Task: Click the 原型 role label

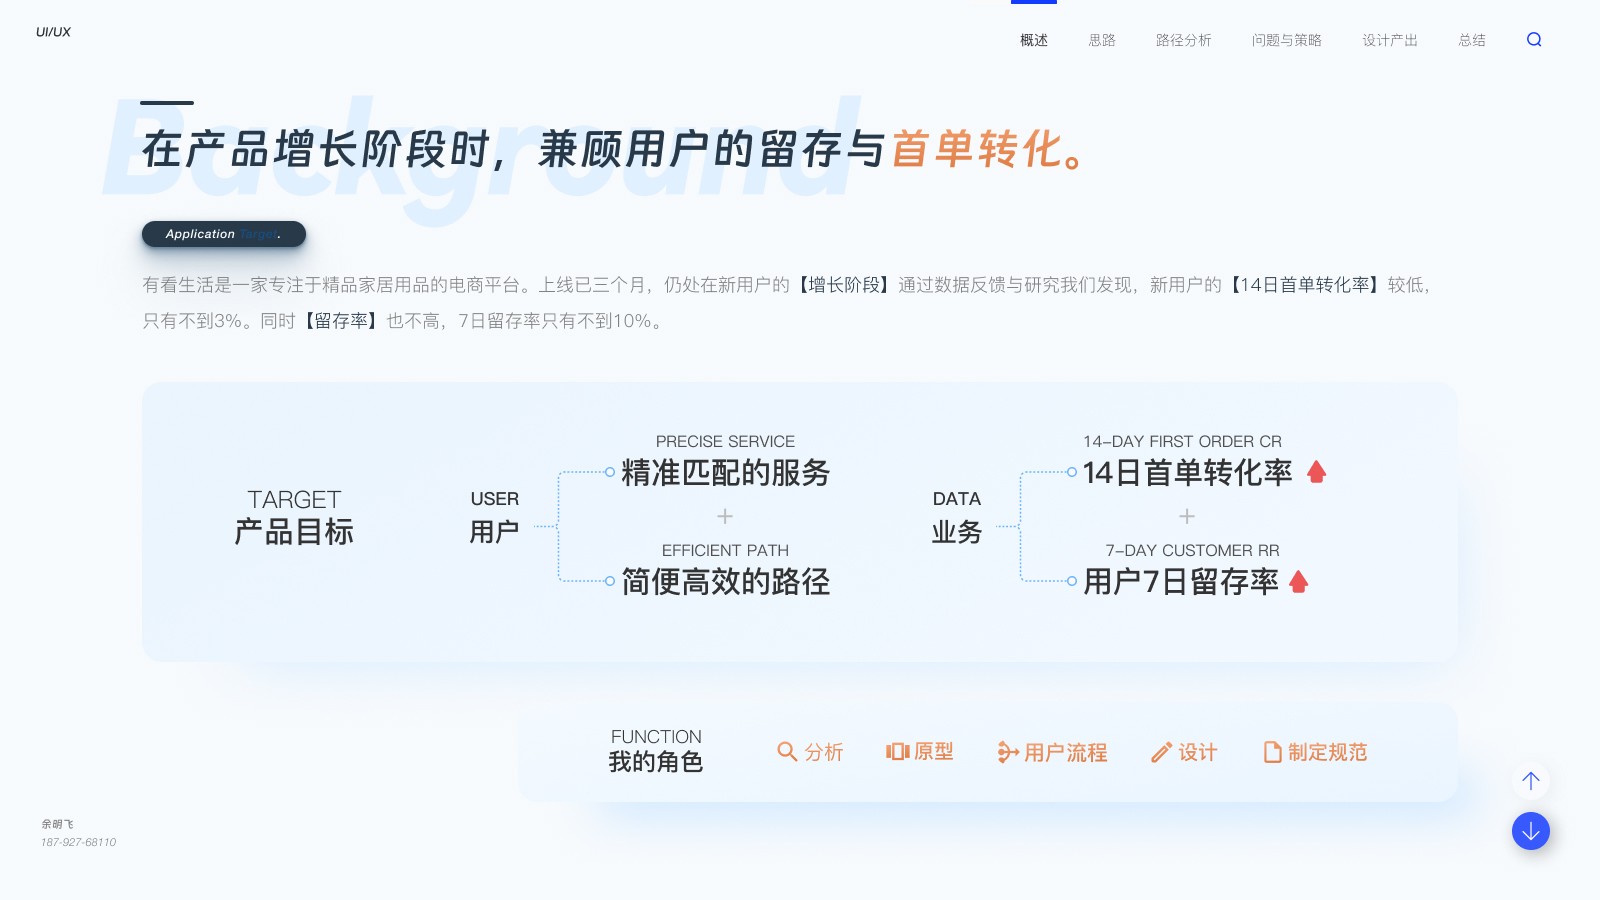Action: (x=934, y=751)
